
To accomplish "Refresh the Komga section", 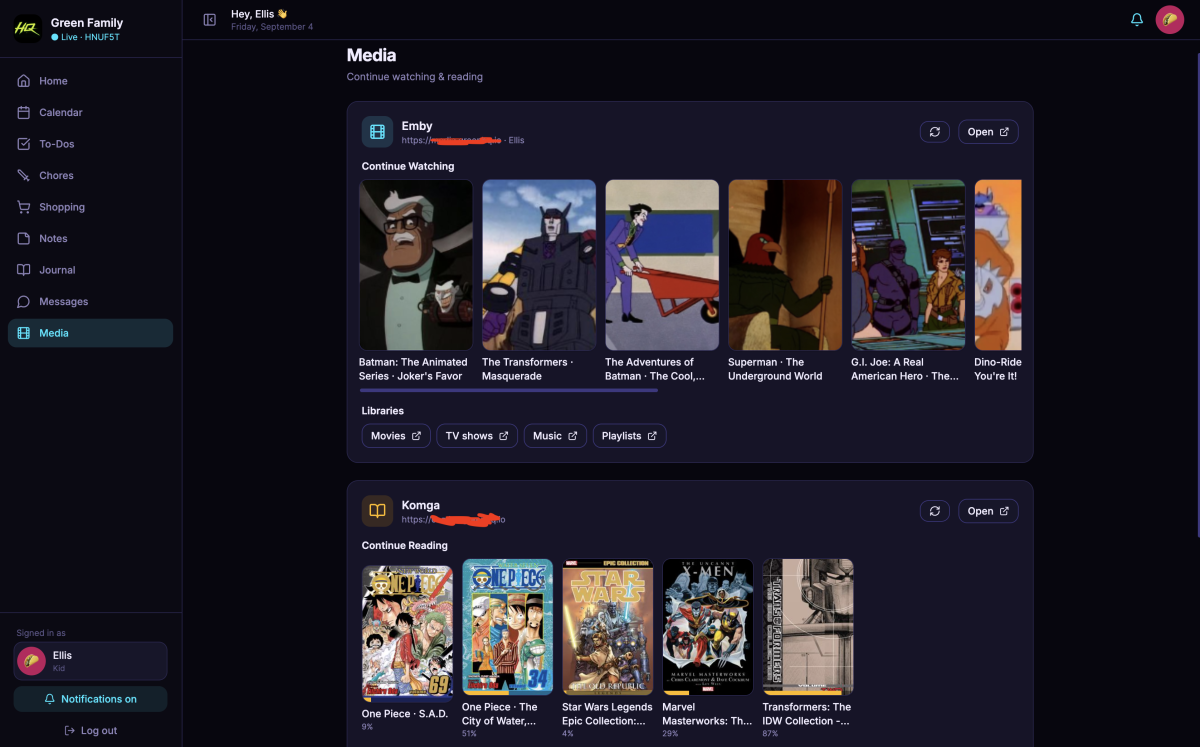I will 935,511.
